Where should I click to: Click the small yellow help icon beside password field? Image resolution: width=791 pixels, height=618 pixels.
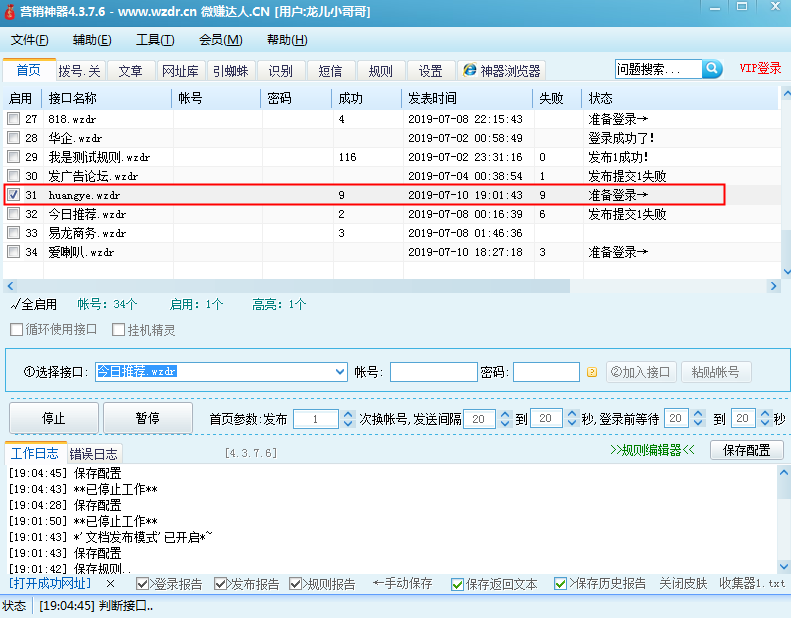tap(592, 372)
